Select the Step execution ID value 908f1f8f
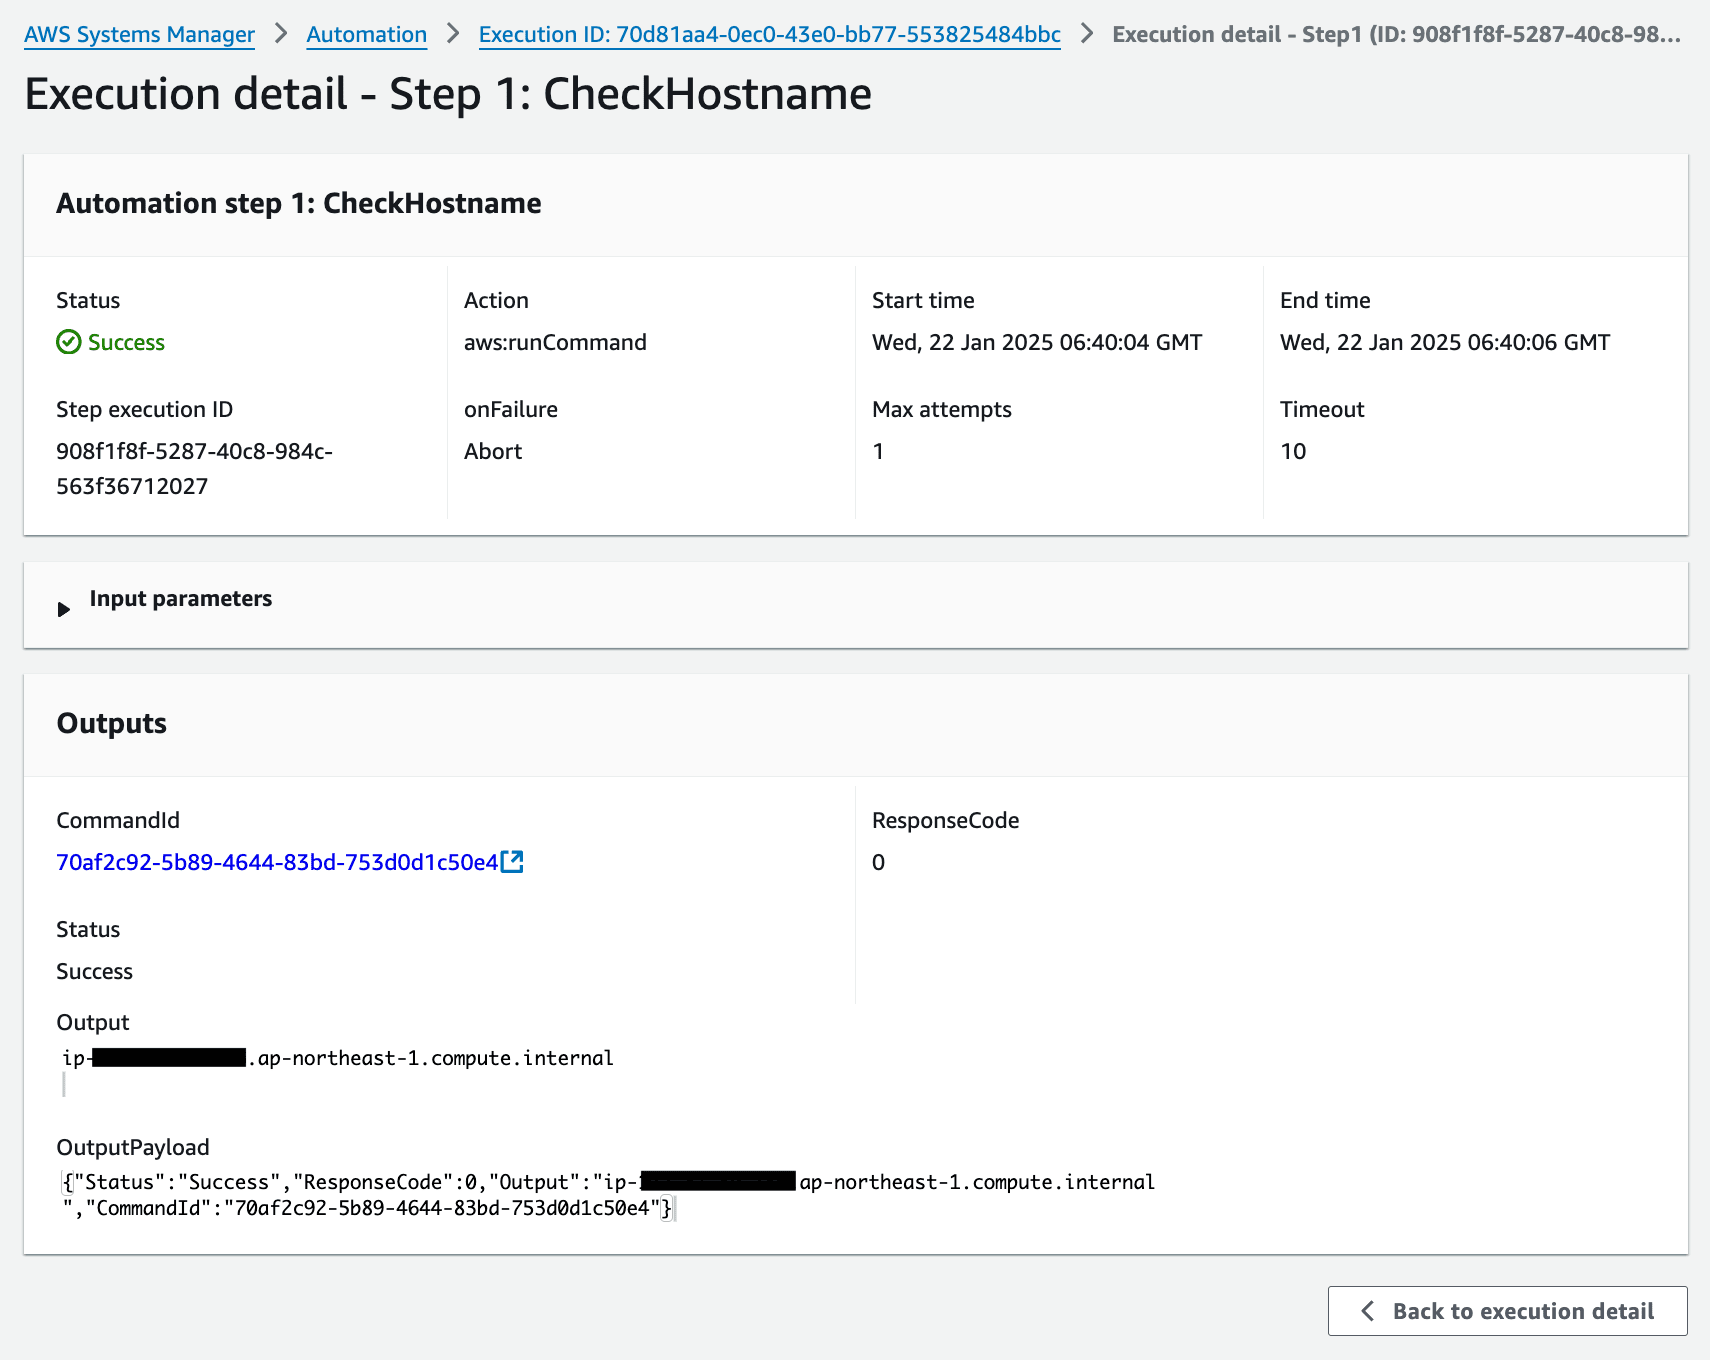The width and height of the screenshot is (1710, 1360). tap(195, 469)
